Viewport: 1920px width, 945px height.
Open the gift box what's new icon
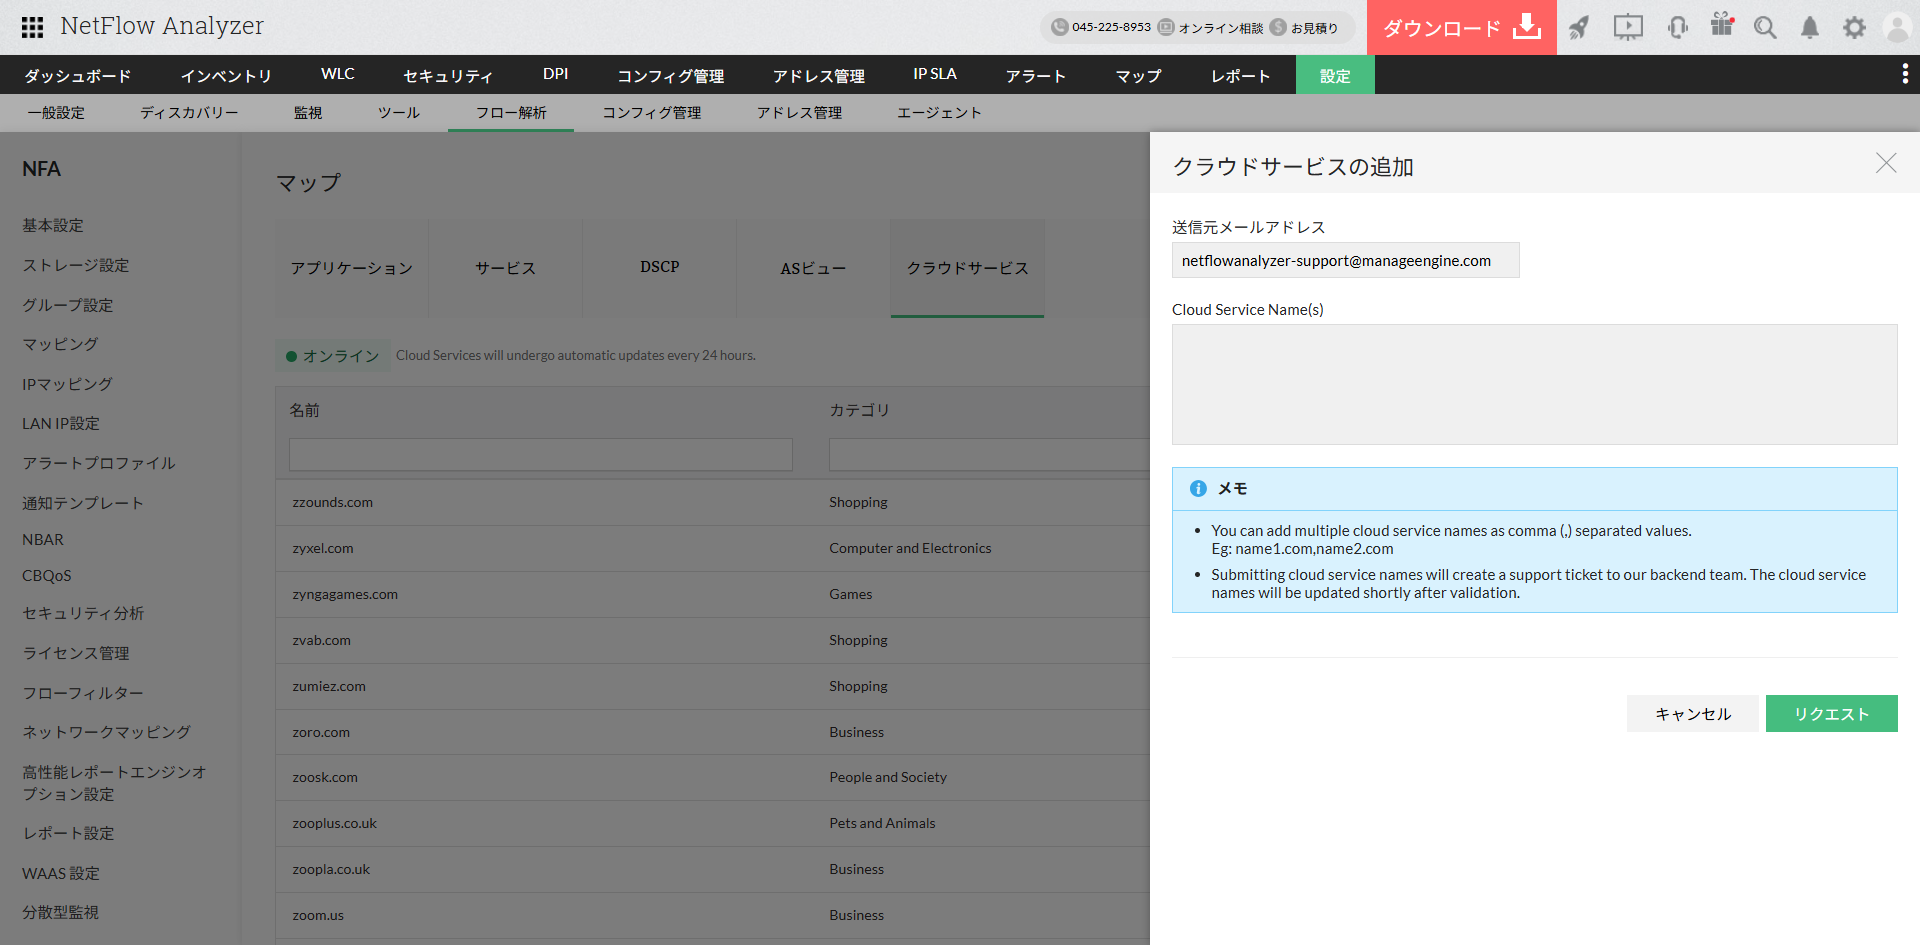tap(1721, 25)
